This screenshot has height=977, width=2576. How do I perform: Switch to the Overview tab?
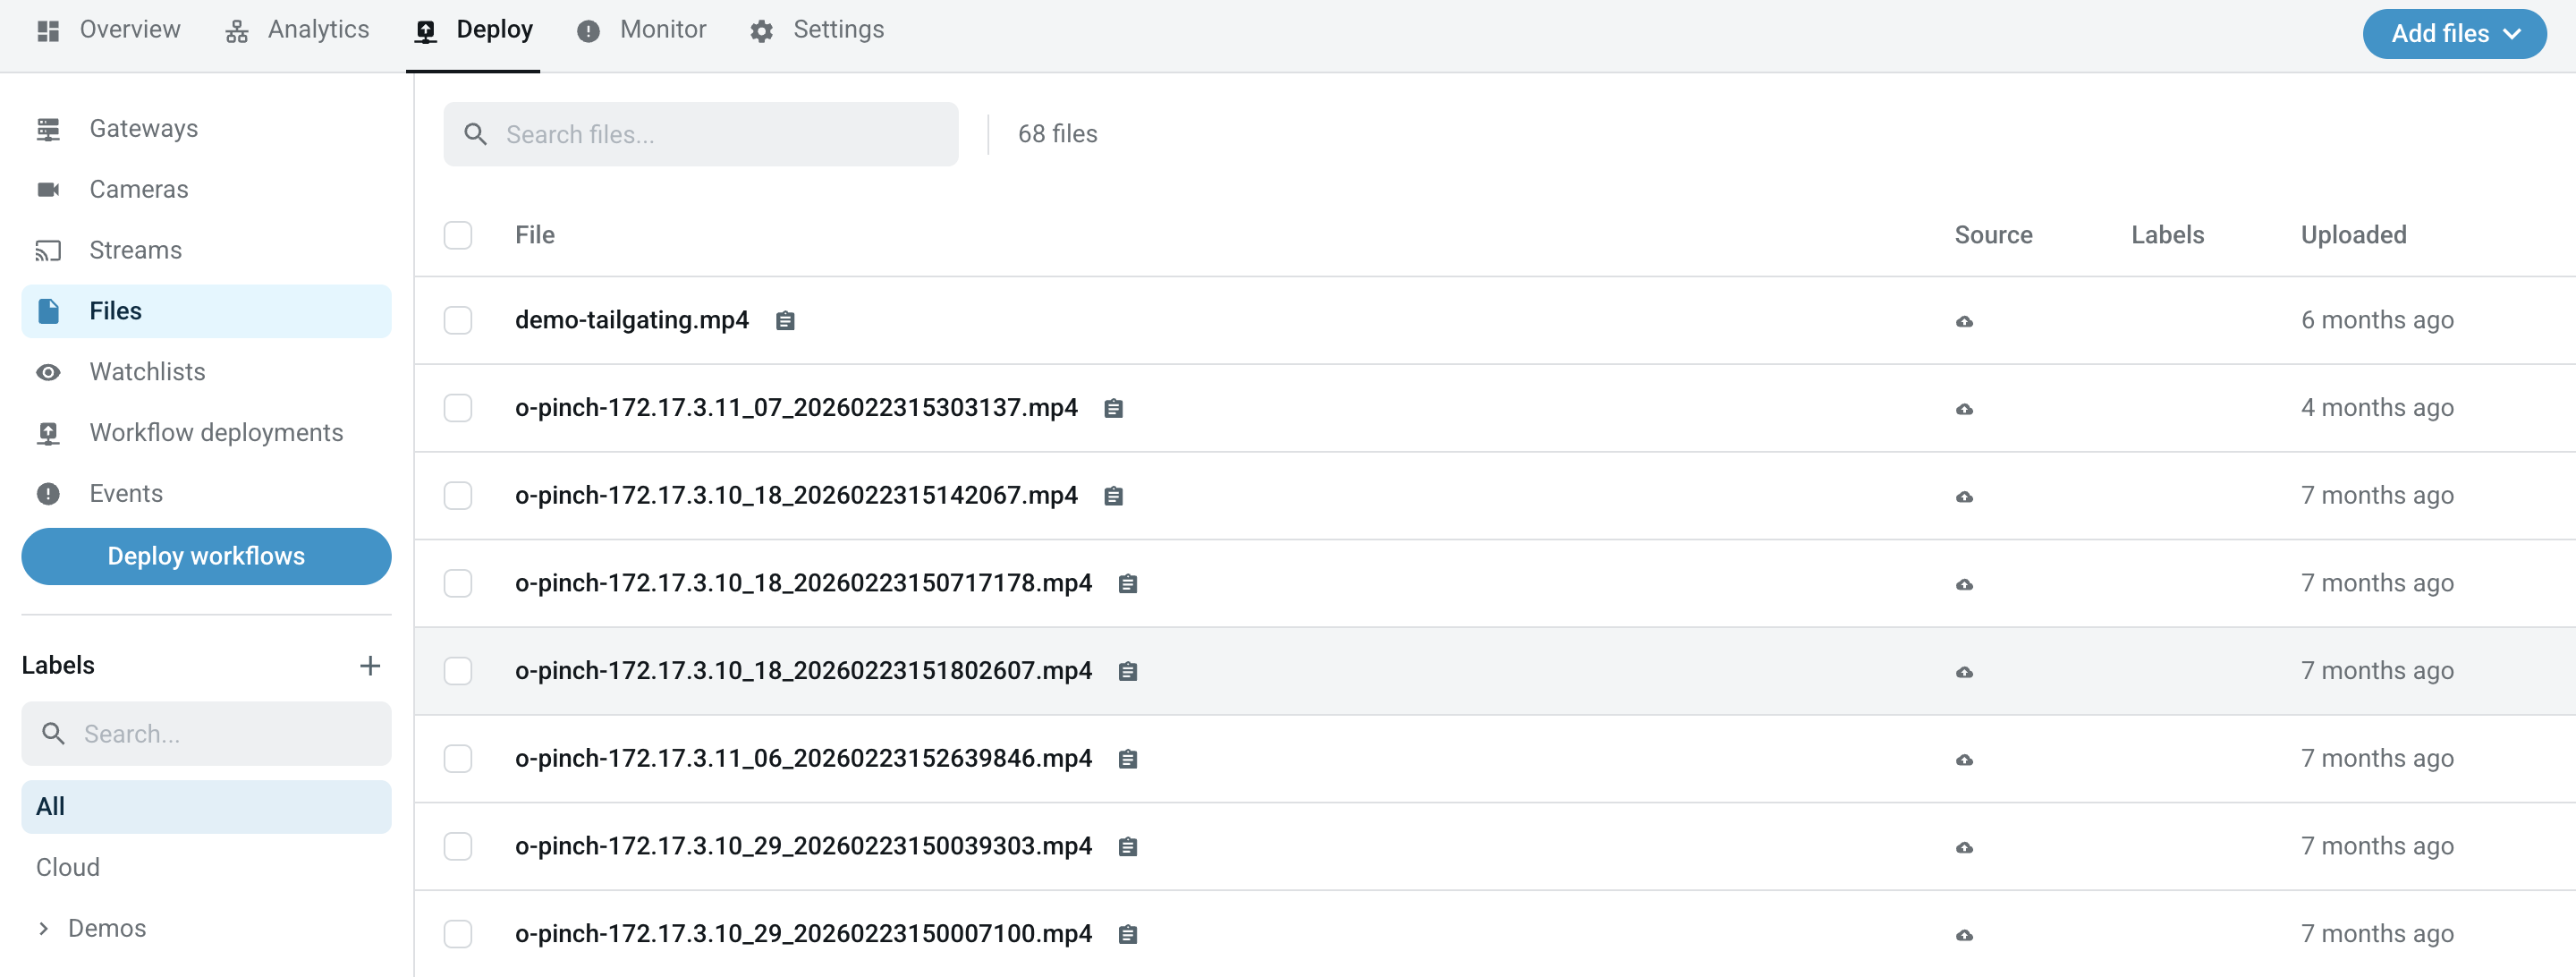[x=109, y=30]
